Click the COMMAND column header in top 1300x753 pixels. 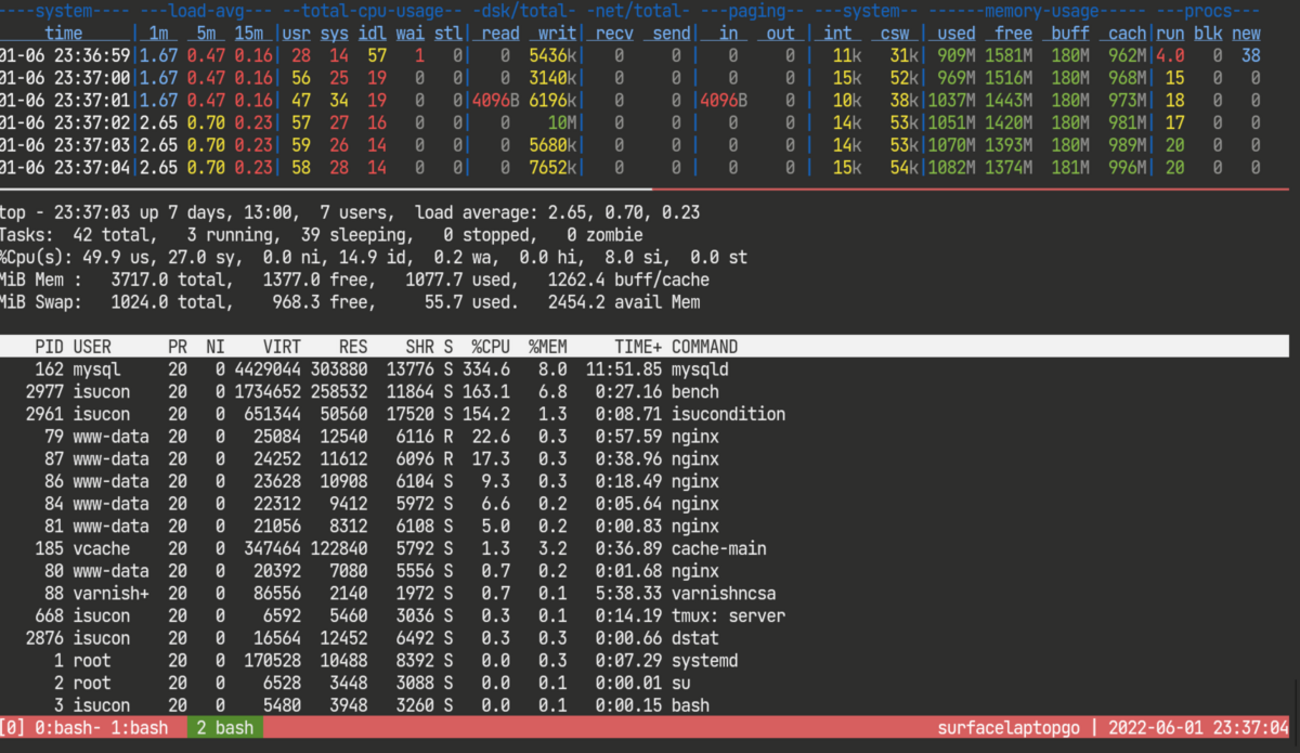coord(704,347)
